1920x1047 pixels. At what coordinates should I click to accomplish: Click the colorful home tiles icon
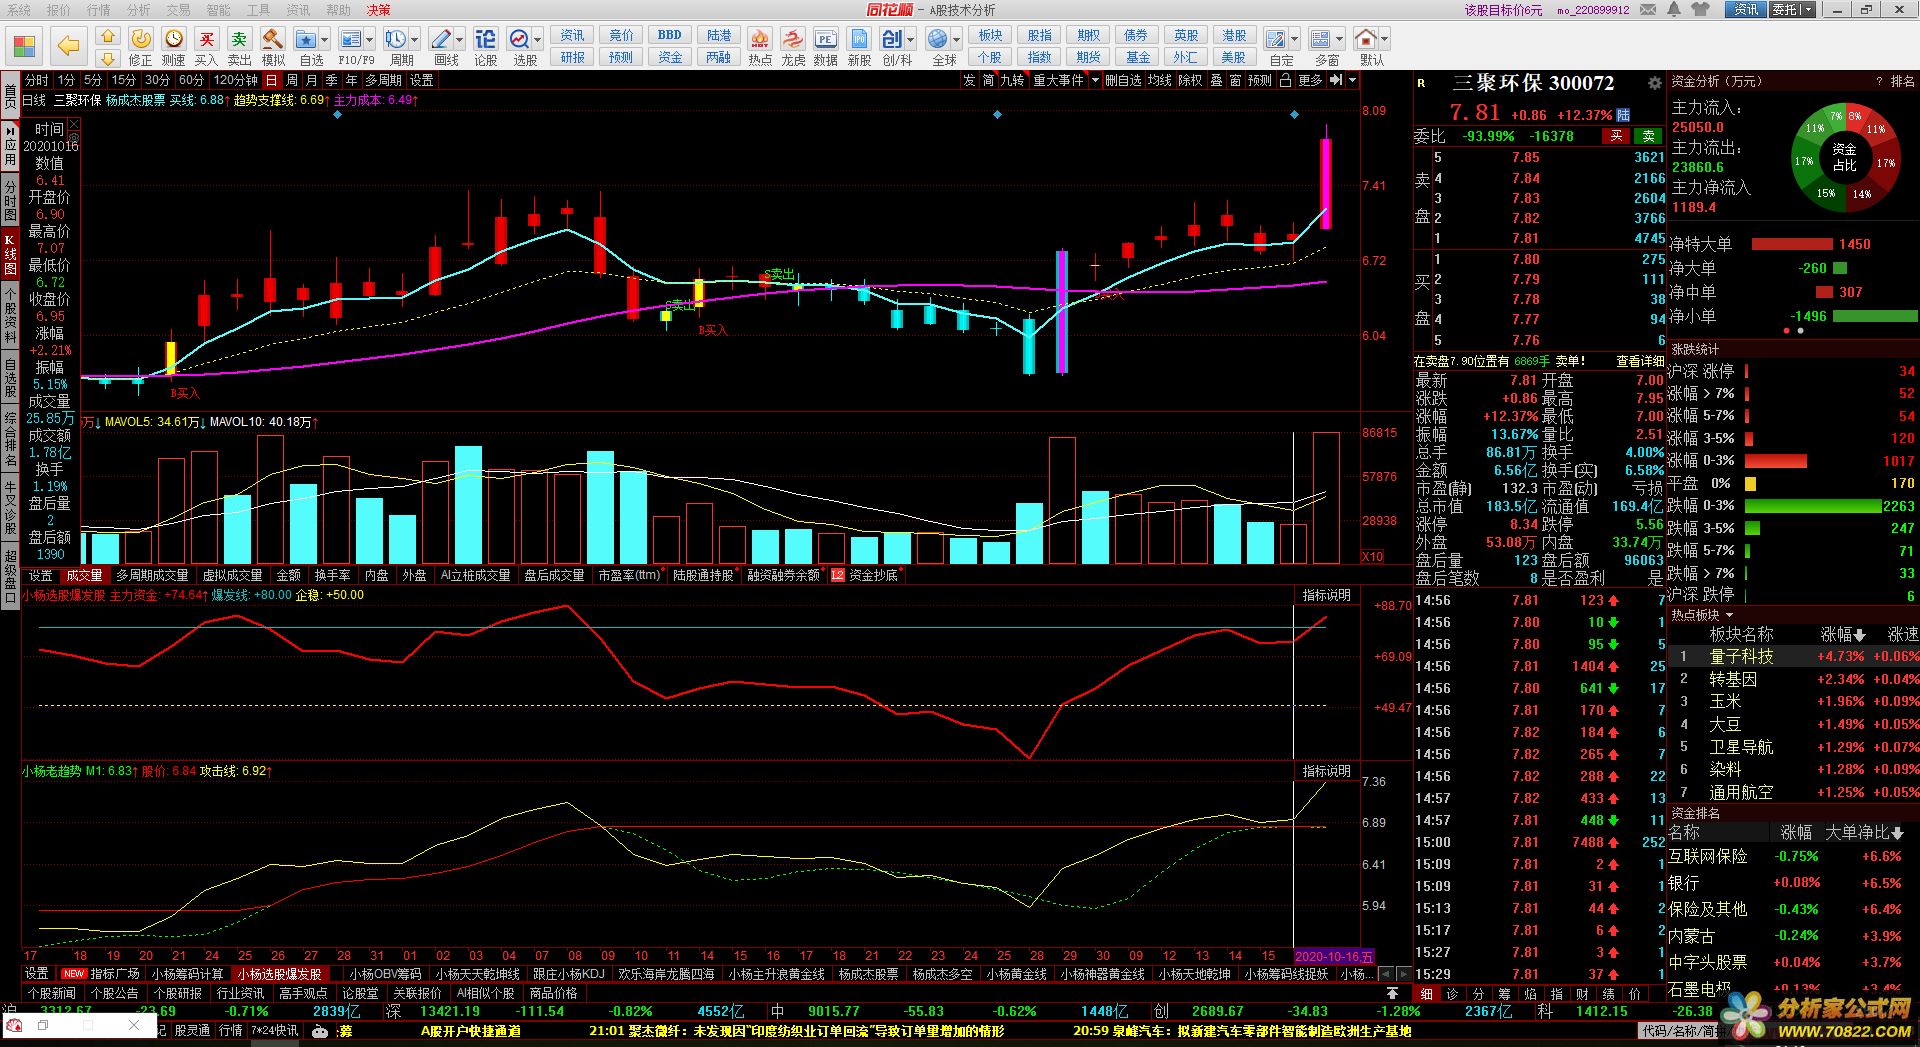(x=24, y=46)
